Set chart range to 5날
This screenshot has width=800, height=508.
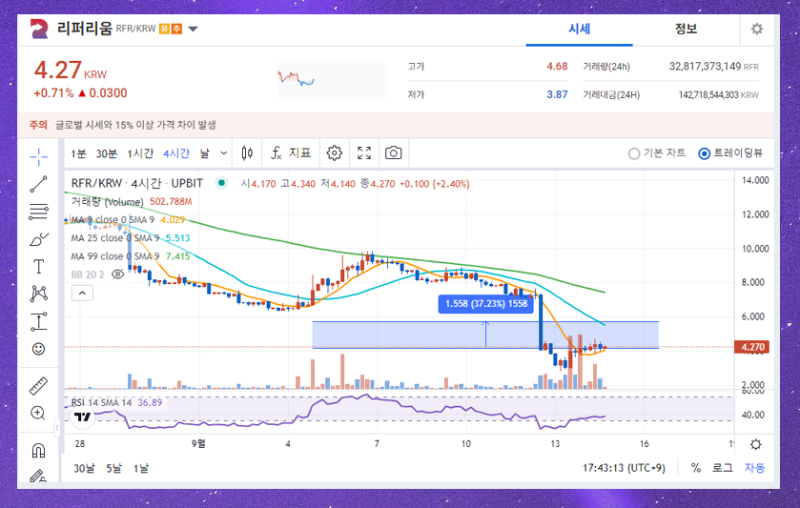pos(114,468)
